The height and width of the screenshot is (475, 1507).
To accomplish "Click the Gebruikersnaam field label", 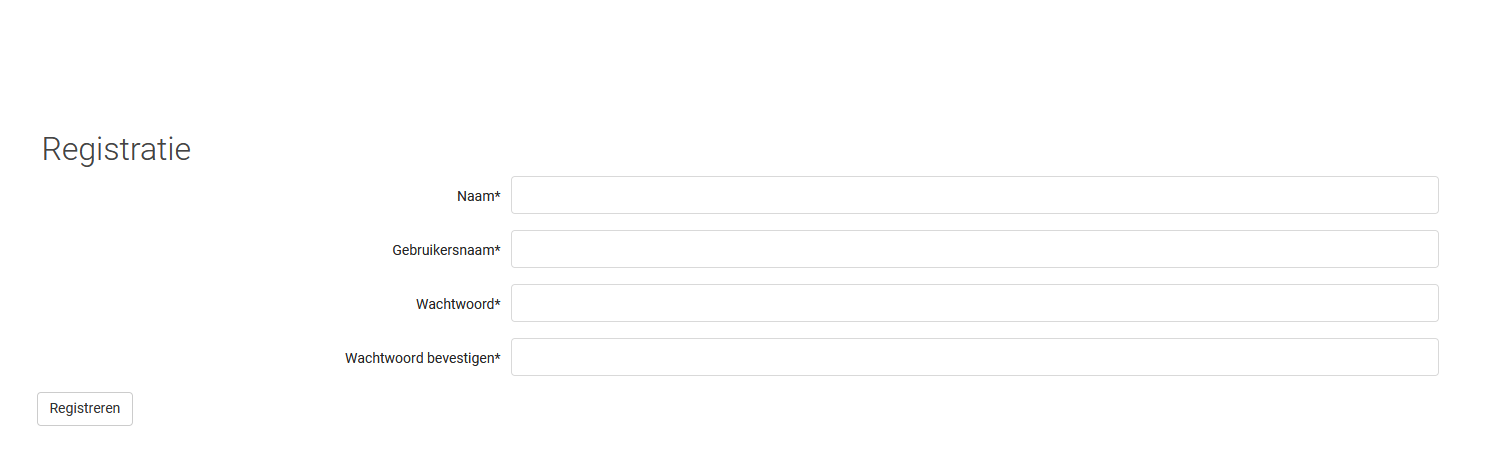I will point(443,250).
